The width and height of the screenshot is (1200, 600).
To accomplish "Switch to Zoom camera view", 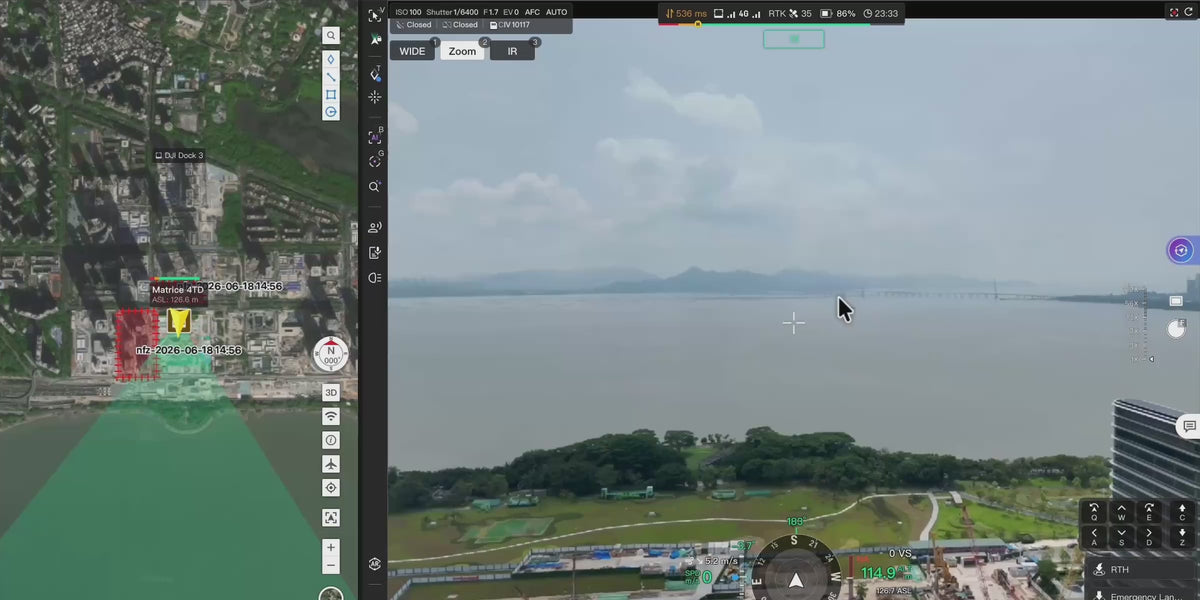I will click(462, 51).
